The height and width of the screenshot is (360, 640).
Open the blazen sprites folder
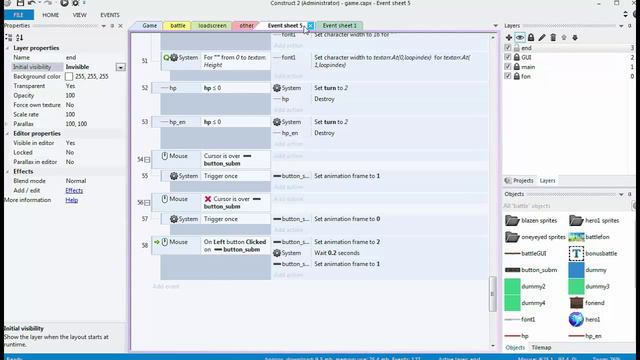(531, 220)
